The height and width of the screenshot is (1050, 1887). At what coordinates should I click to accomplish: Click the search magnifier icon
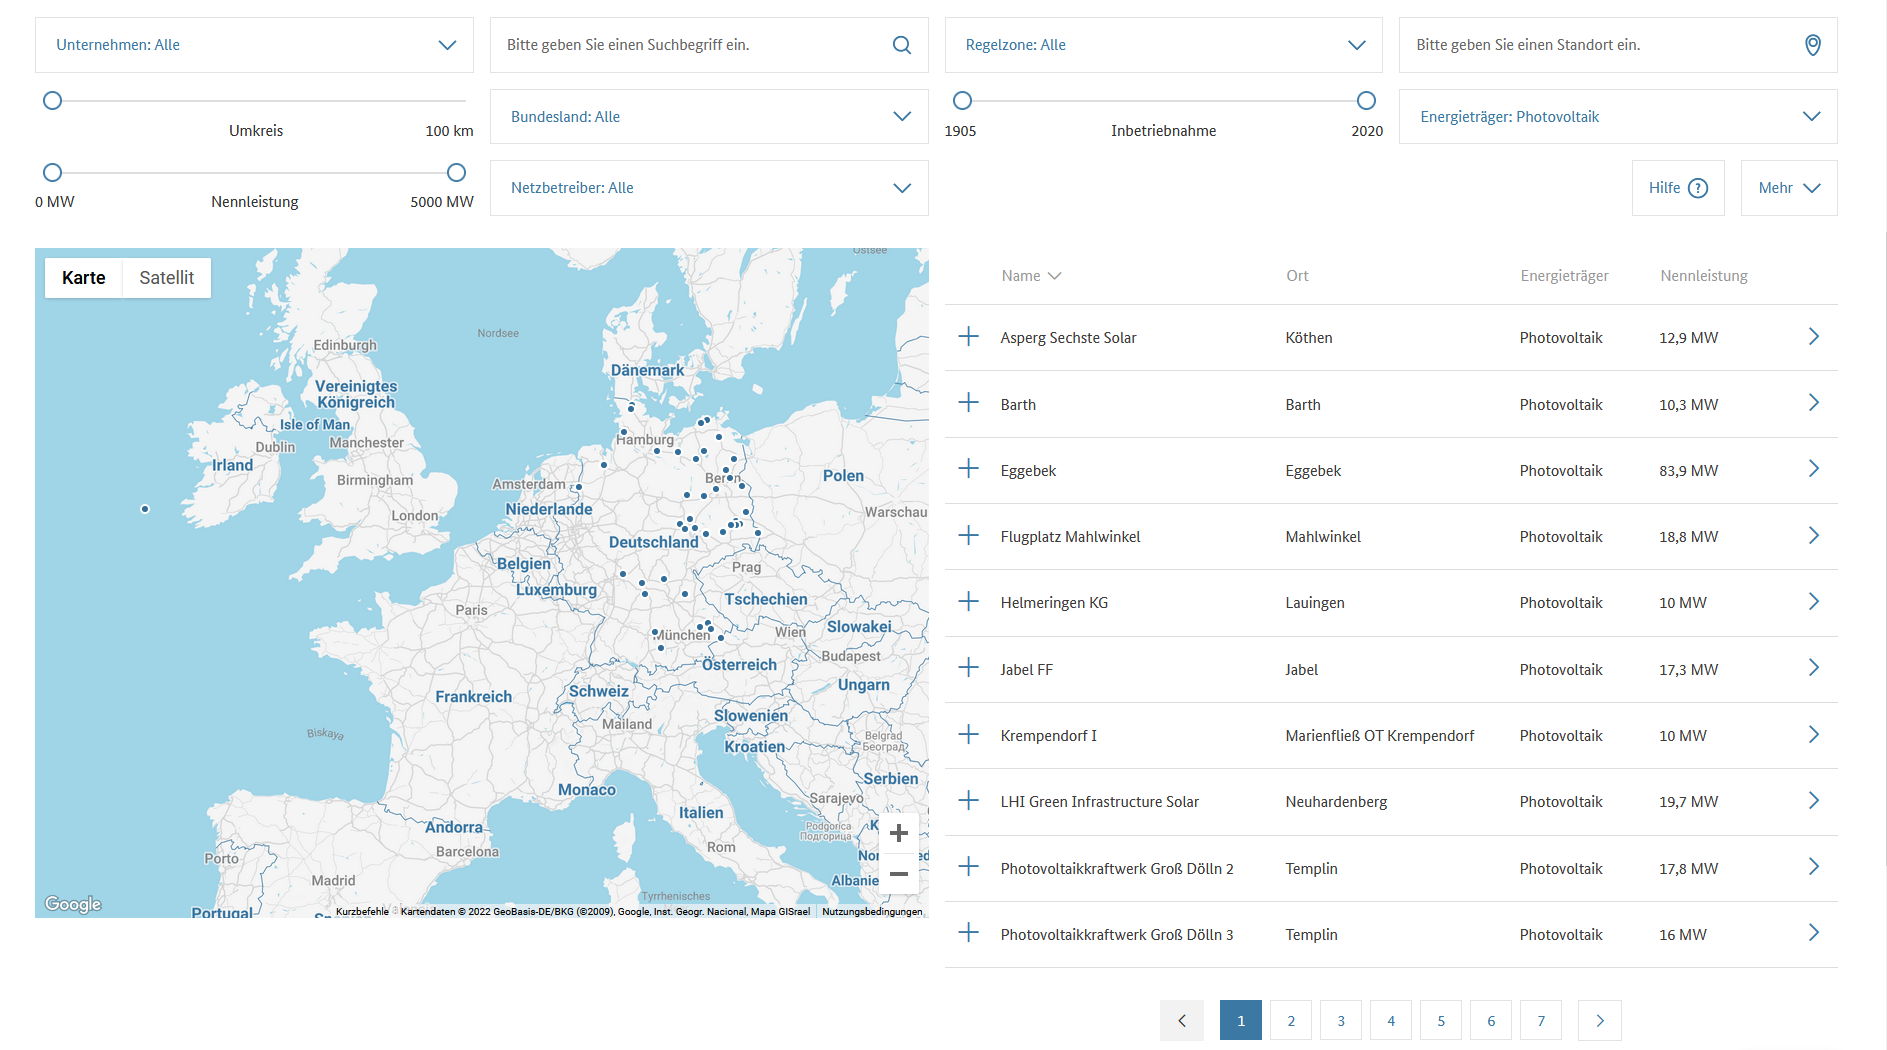901,45
